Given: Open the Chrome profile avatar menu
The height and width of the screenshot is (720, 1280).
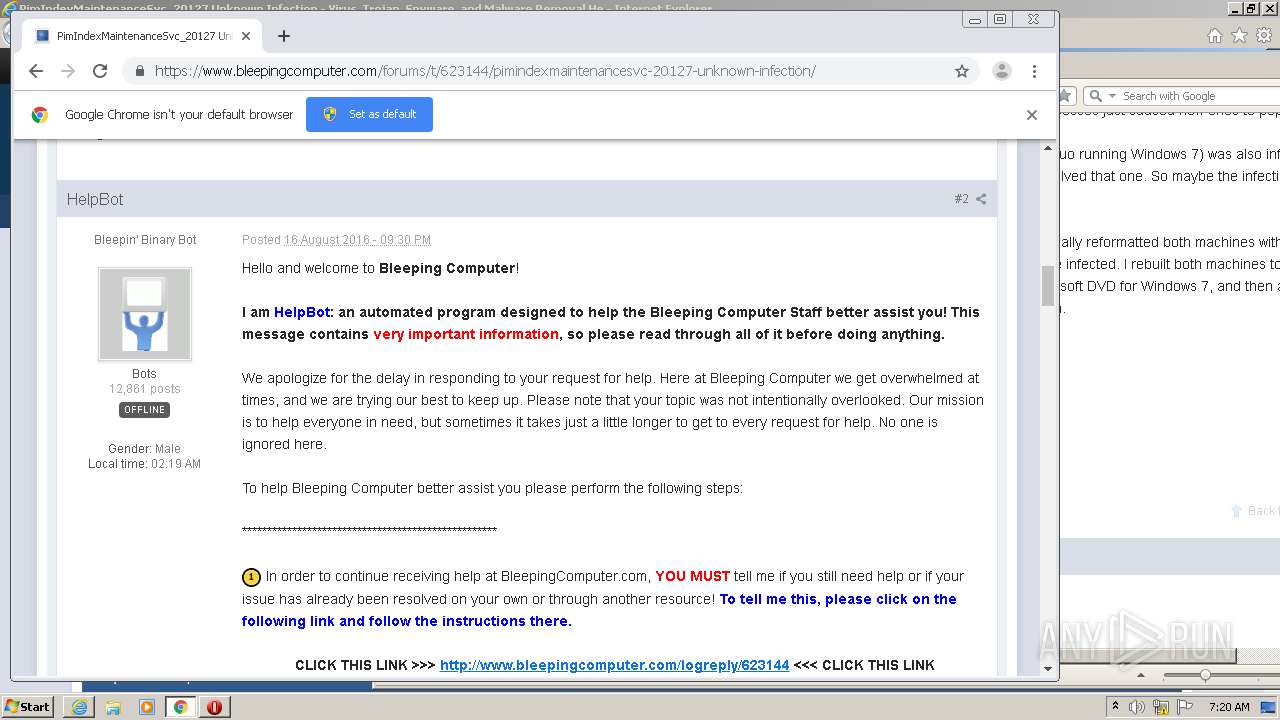Looking at the screenshot, I should click(1001, 71).
